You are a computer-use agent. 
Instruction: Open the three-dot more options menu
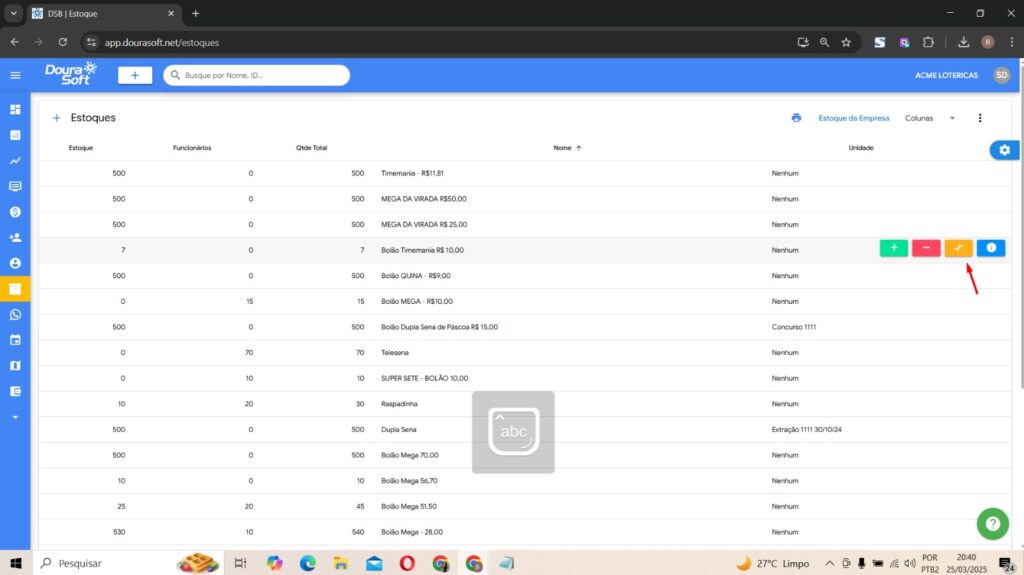[x=980, y=118]
